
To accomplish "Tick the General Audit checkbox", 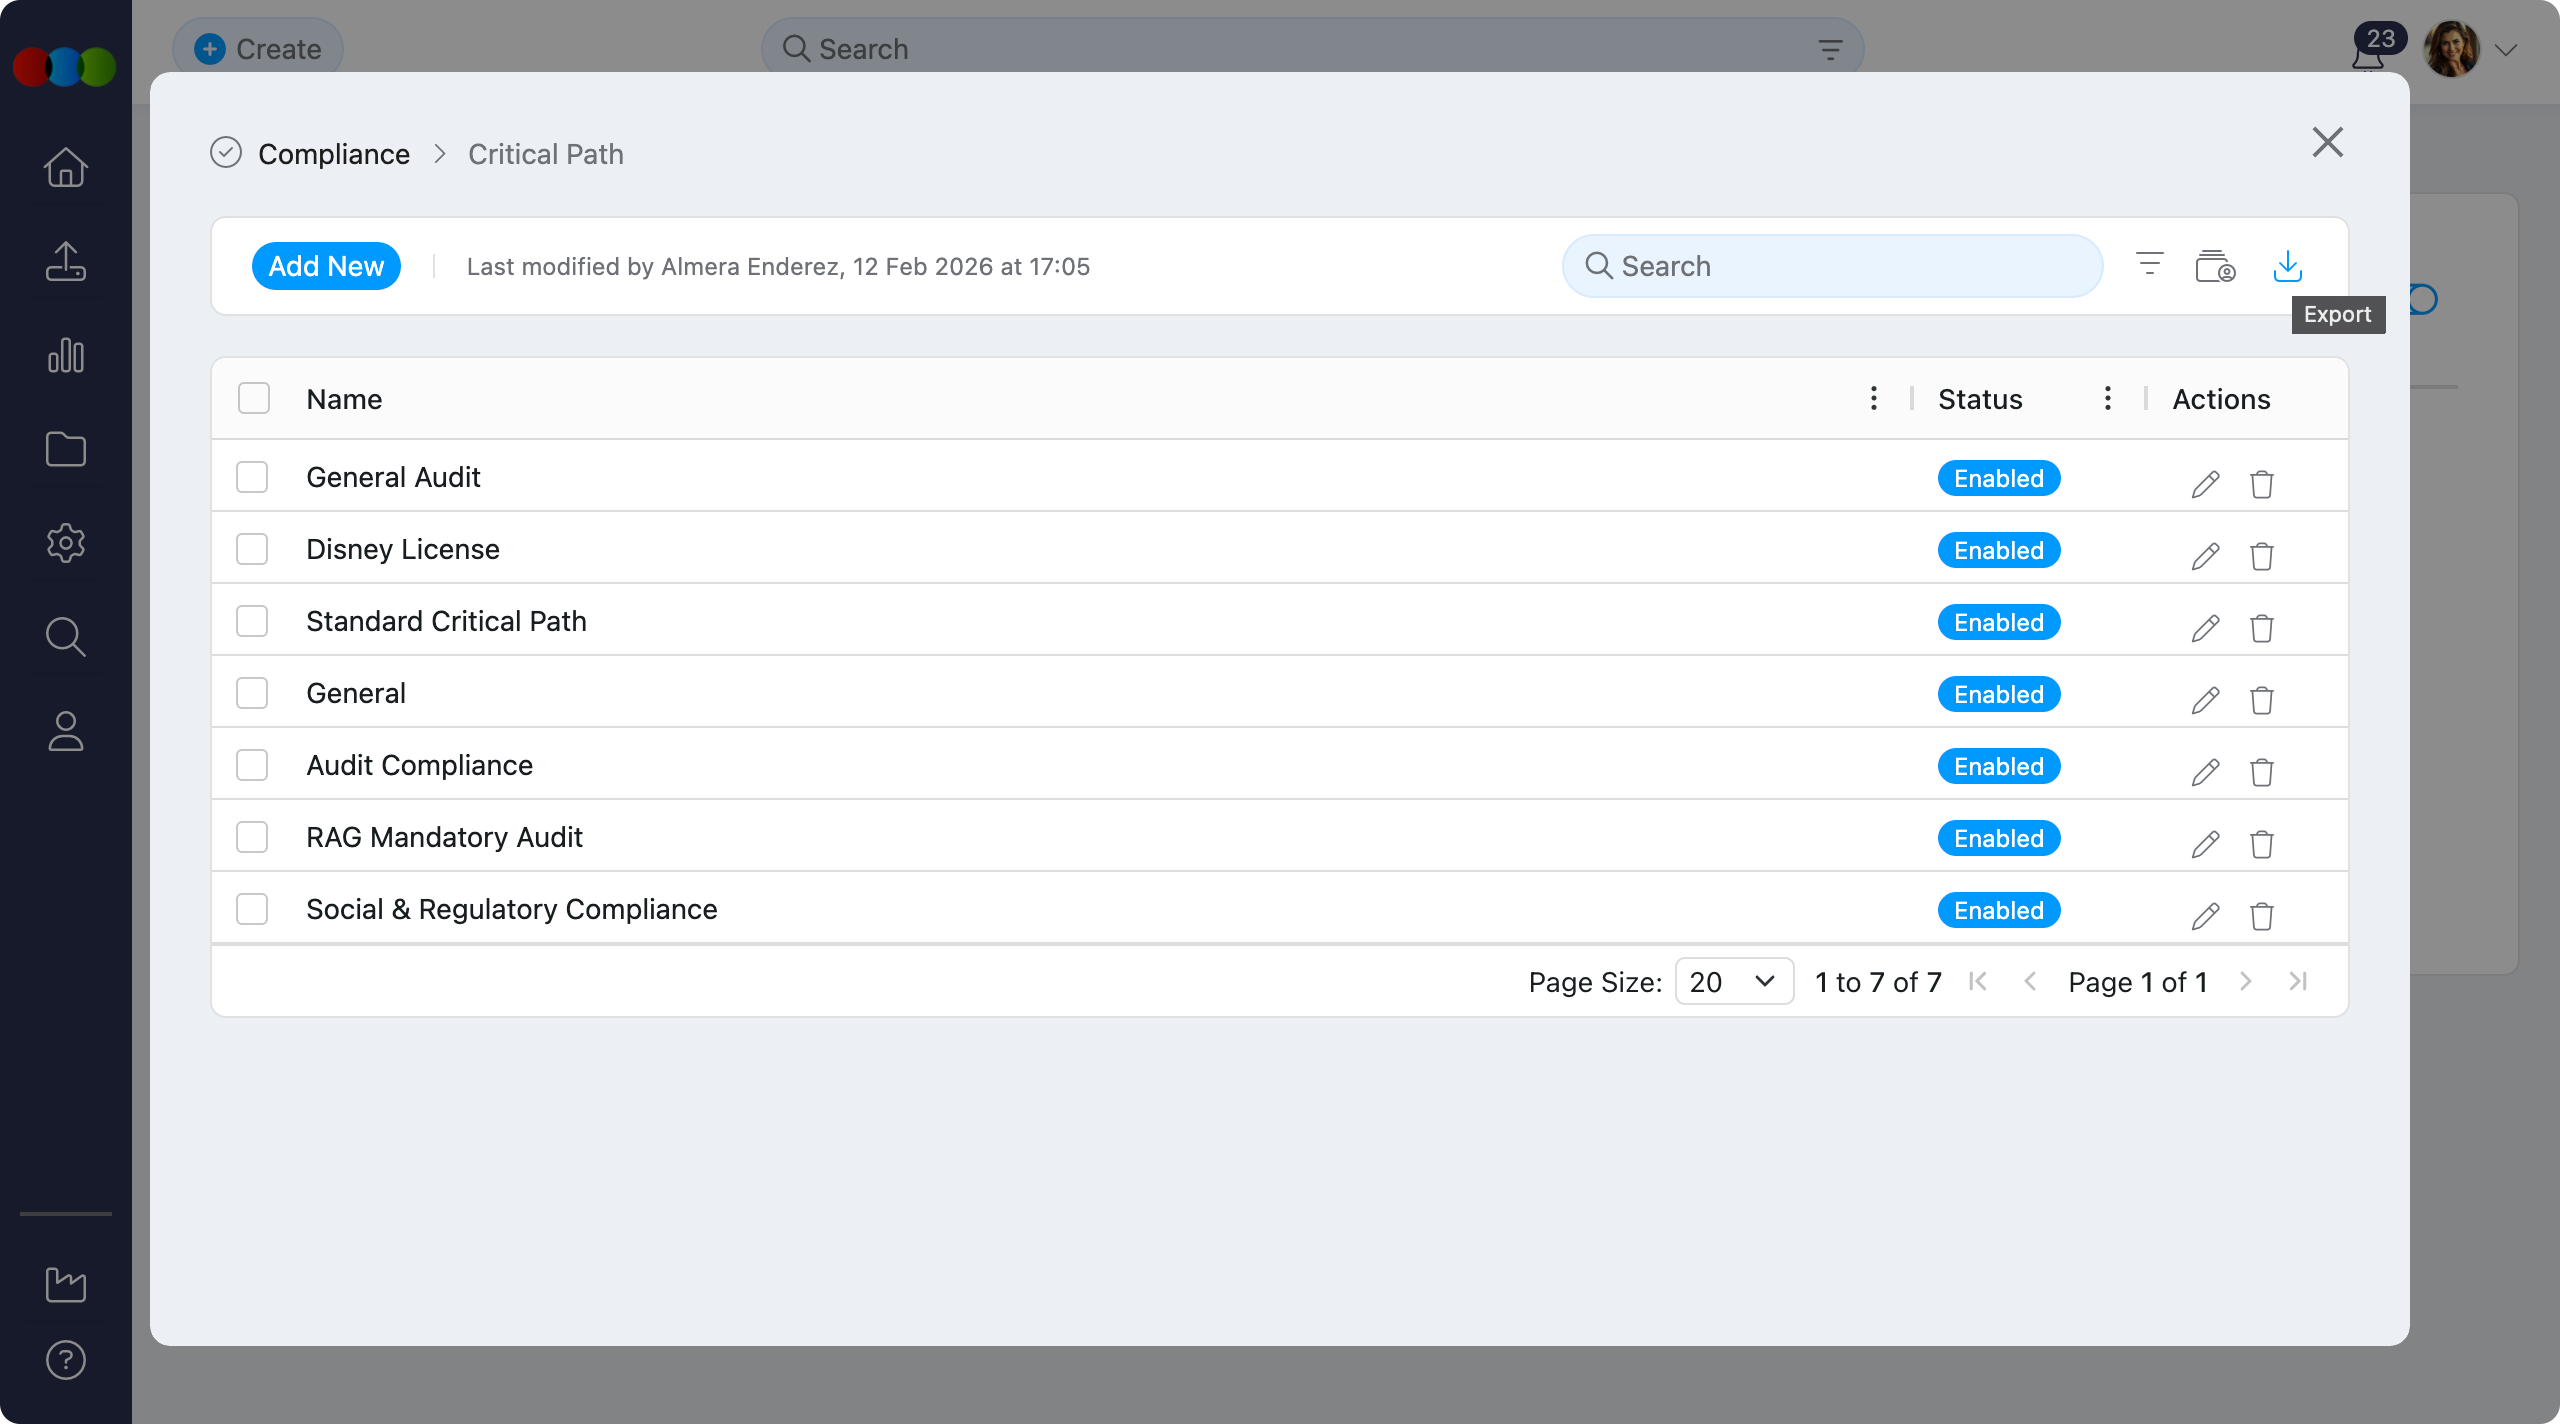I will coord(252,477).
